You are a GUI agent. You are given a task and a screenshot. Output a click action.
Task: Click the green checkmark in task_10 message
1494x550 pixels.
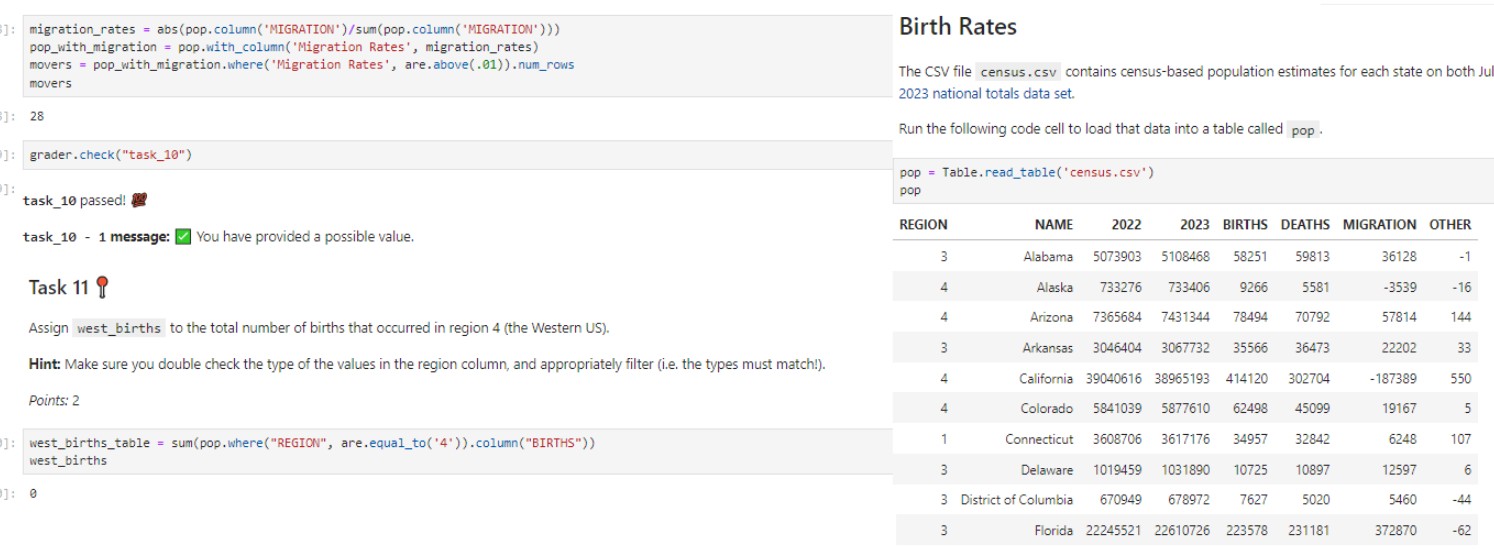(x=183, y=237)
